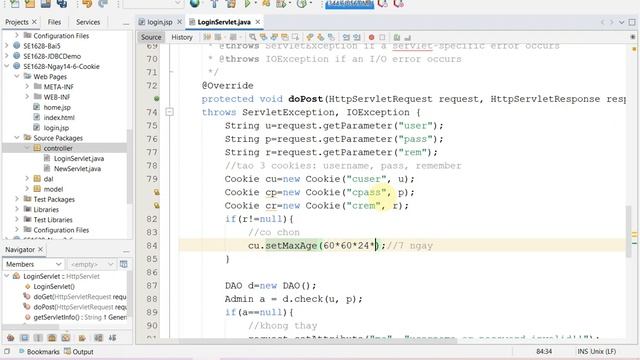Open project configuration dropdown in main toolbar
The width and height of the screenshot is (640, 360).
pos(152,4)
